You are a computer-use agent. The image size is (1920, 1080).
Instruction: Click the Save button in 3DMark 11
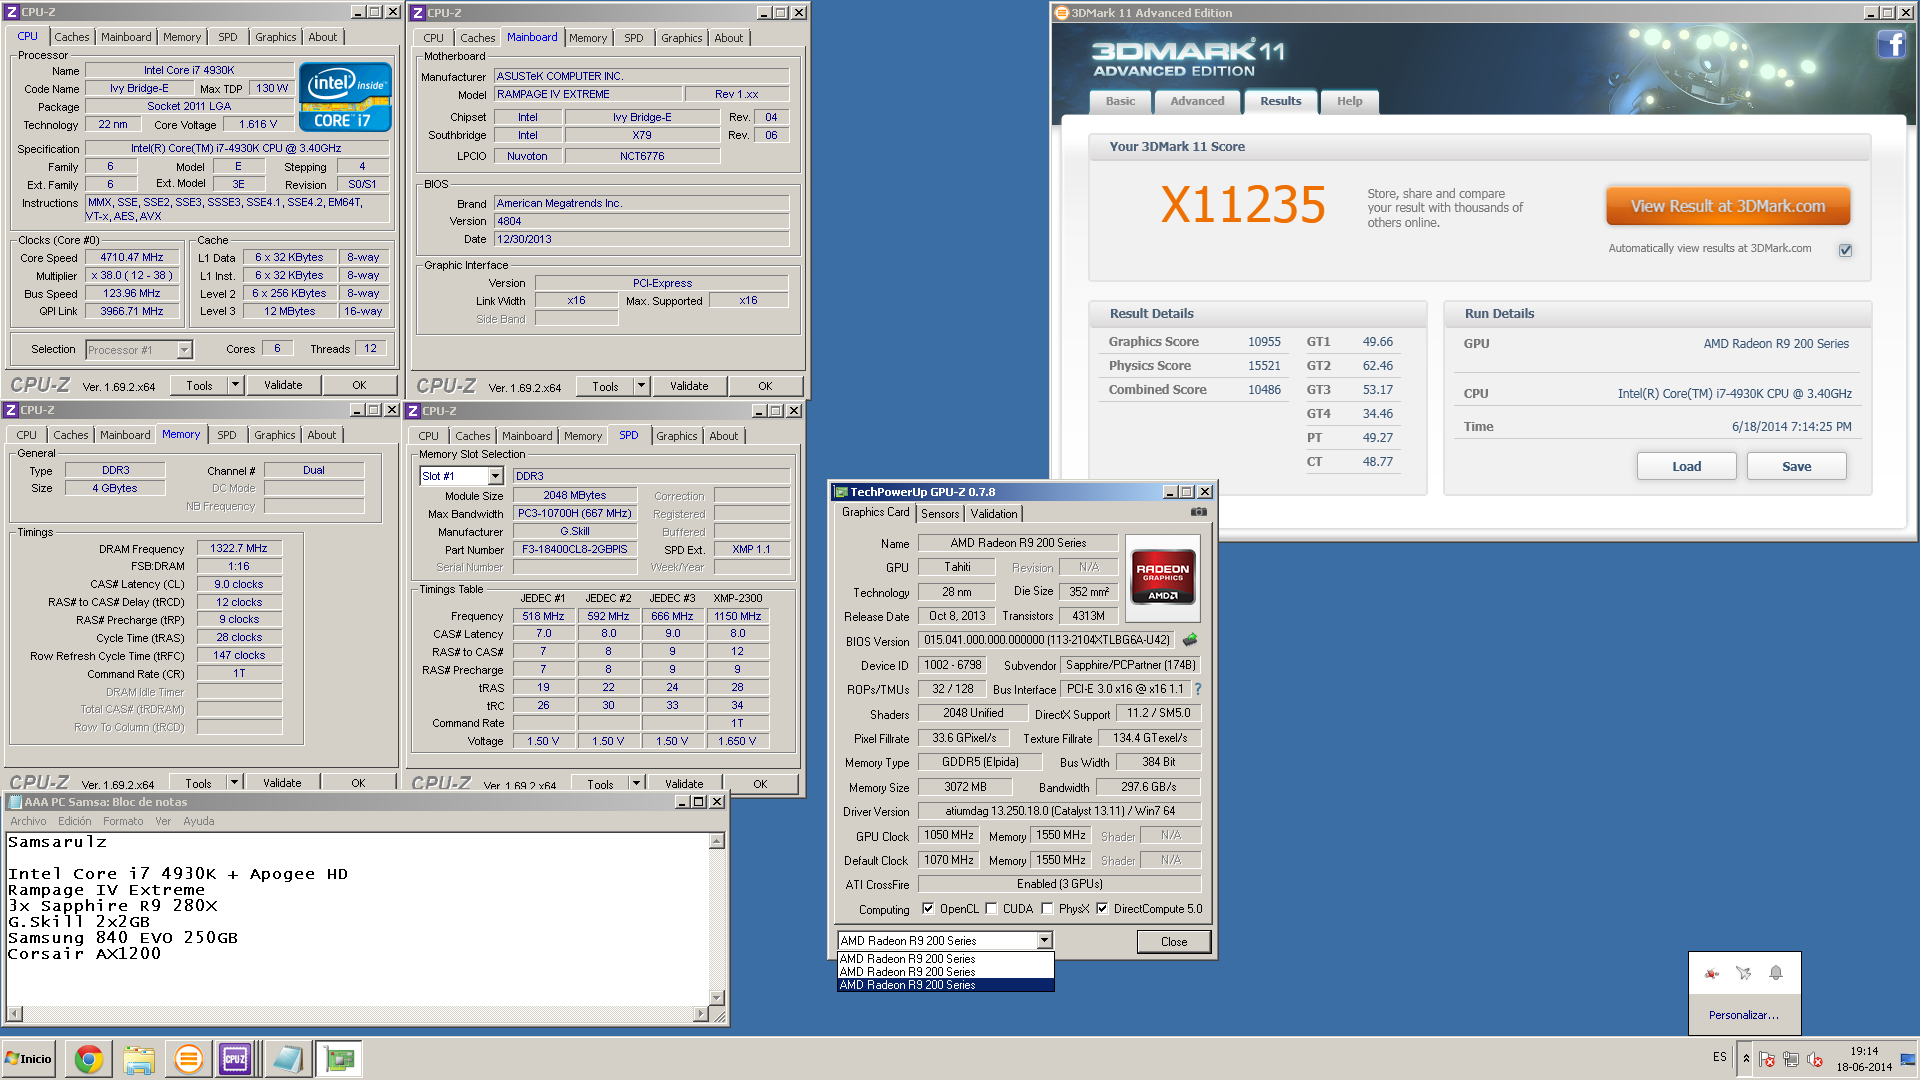[x=1796, y=467]
